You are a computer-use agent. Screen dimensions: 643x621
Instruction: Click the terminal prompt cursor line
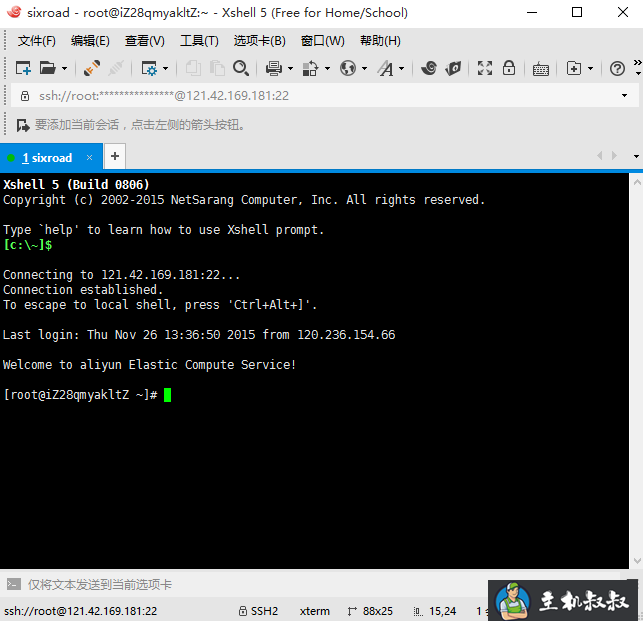click(87, 395)
